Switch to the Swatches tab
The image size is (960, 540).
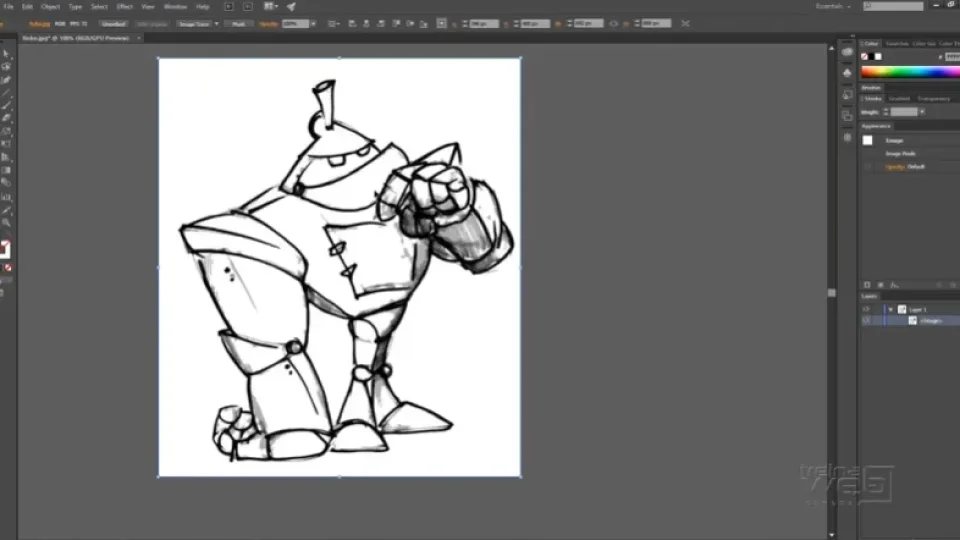coord(897,43)
